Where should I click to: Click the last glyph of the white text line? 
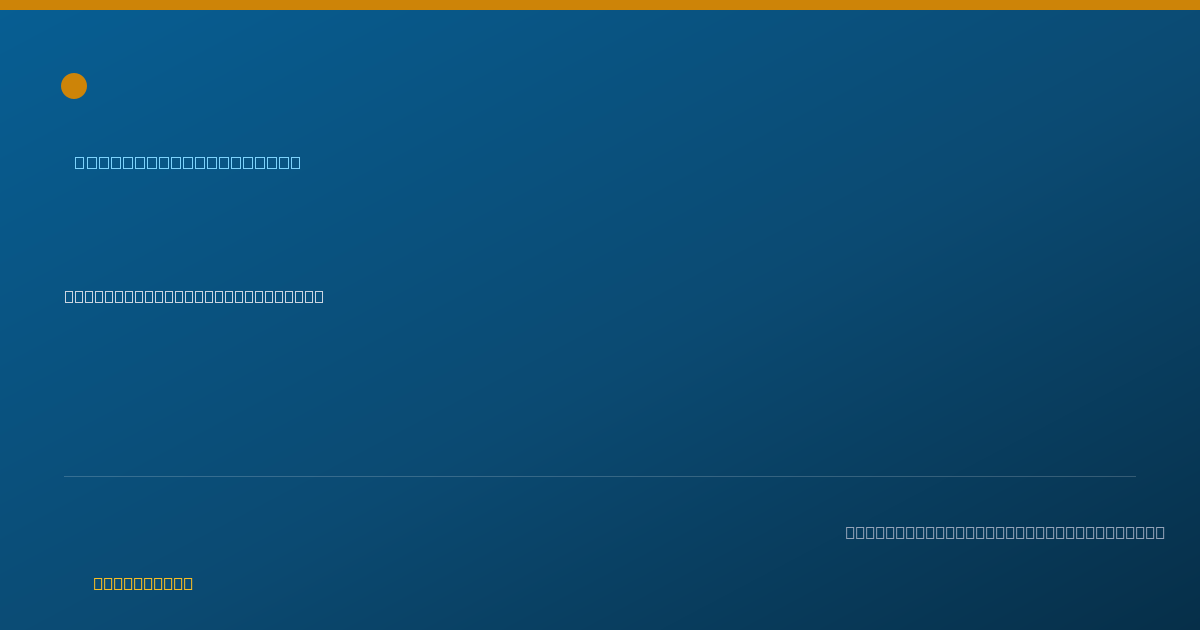pyautogui.click(x=319, y=296)
